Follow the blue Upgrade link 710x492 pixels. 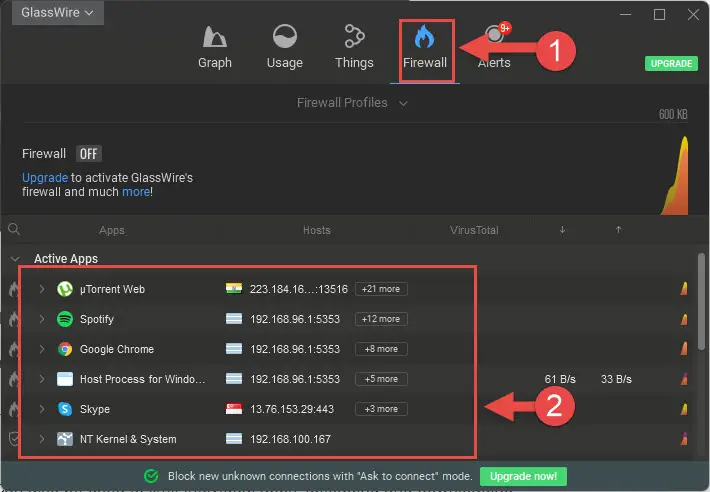[45, 177]
